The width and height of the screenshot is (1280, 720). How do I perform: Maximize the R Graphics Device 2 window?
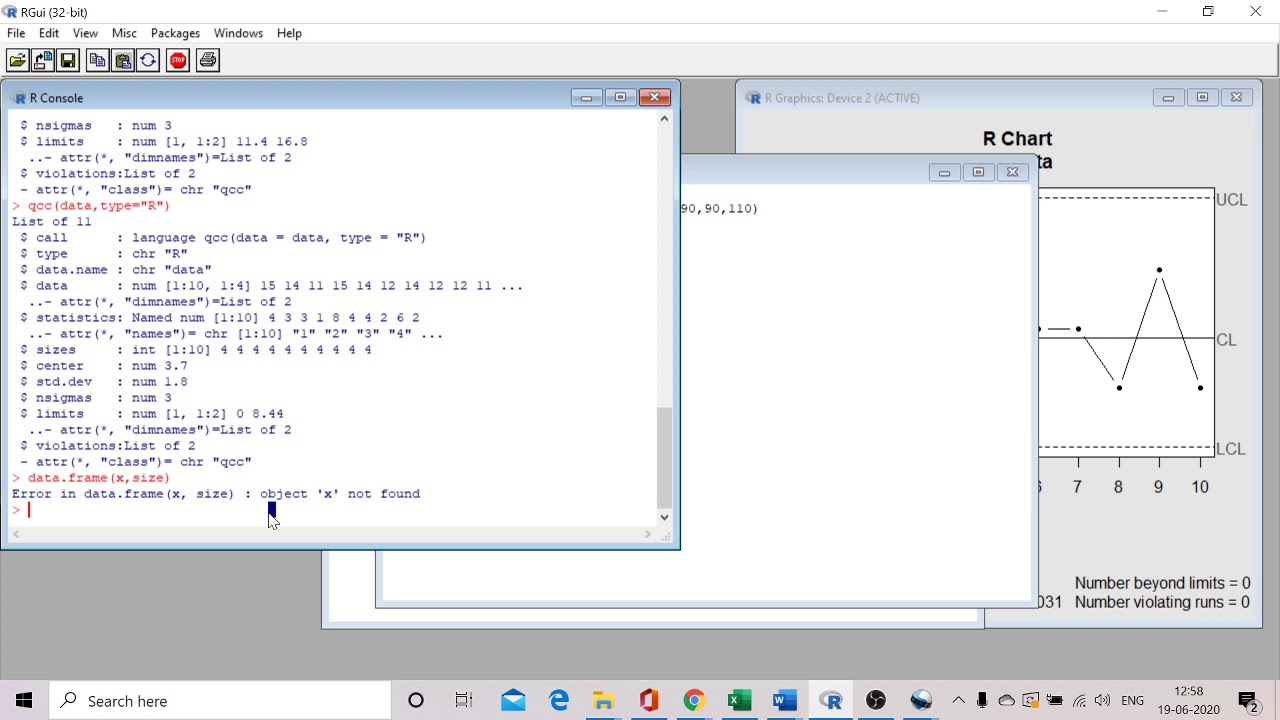[x=1202, y=97]
